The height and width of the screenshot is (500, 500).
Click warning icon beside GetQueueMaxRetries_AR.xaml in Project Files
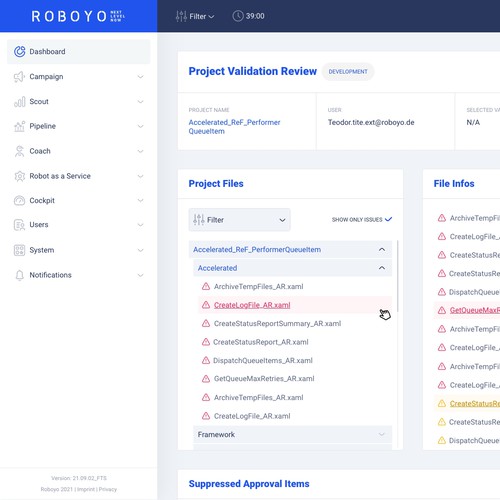point(206,379)
